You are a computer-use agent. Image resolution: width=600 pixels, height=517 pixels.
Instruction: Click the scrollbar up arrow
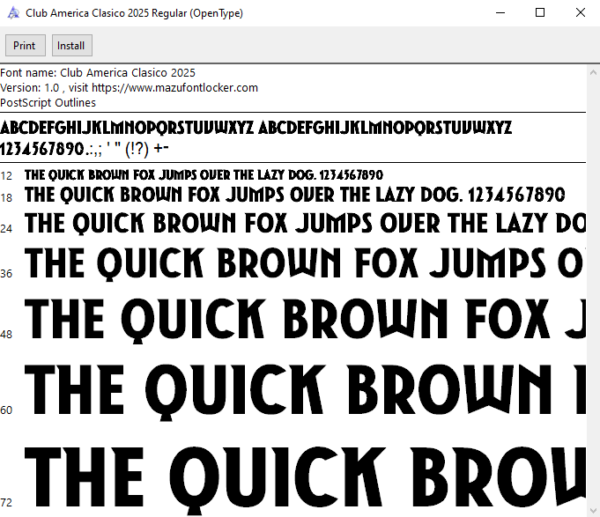coord(593,72)
